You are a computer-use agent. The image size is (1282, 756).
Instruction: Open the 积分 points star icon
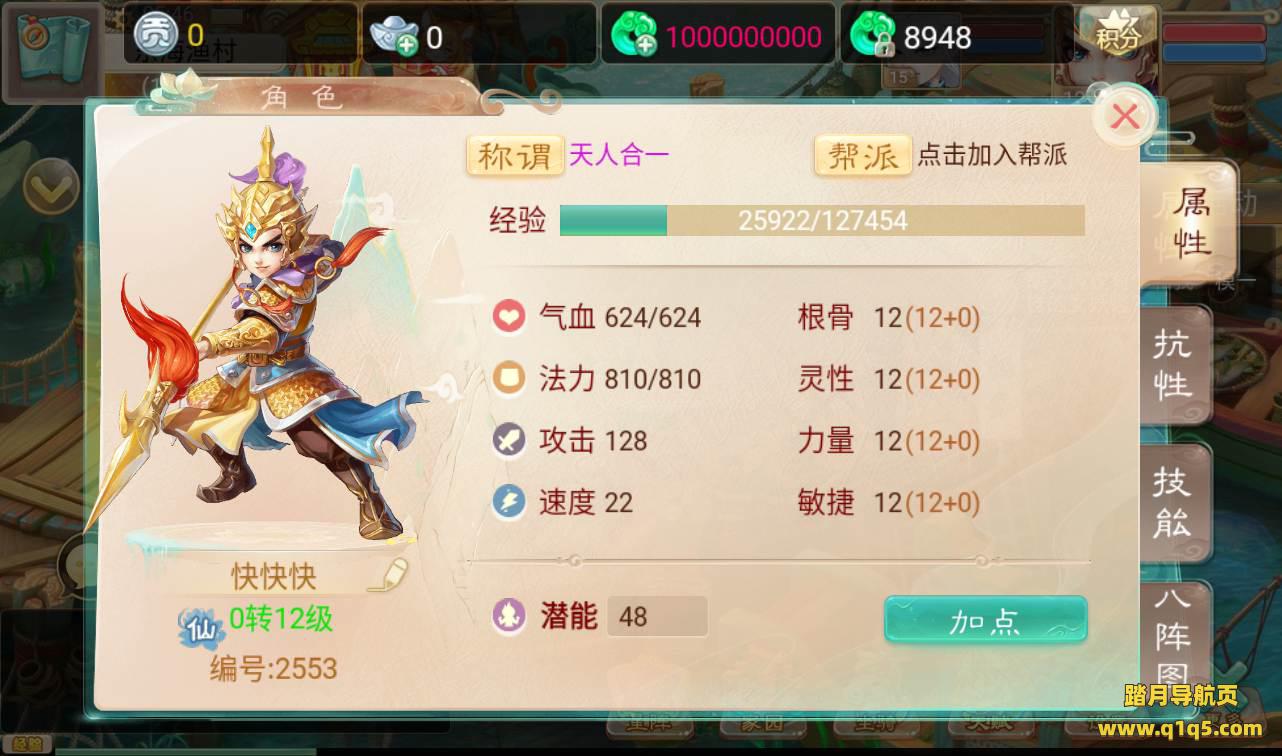pyautogui.click(x=1117, y=34)
